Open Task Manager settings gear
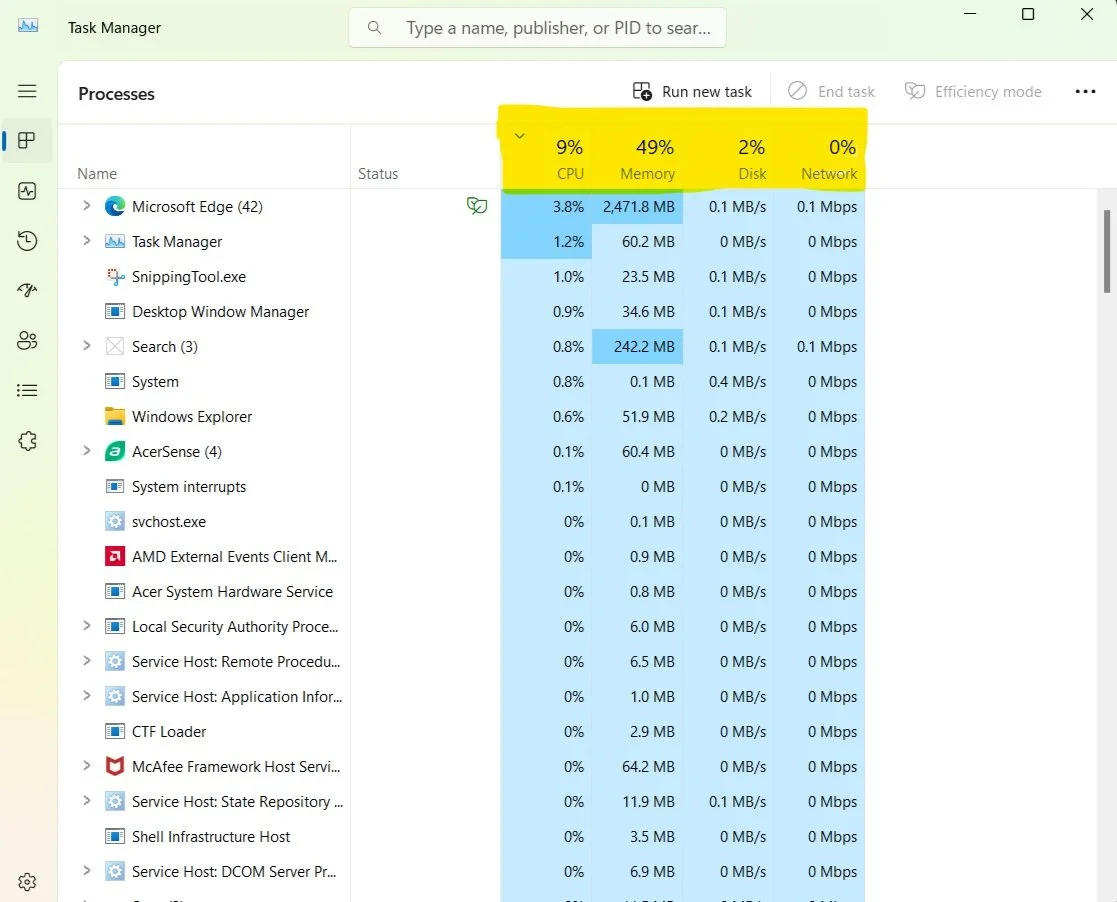Screen dimensions: 1117x902 [x=27, y=882]
